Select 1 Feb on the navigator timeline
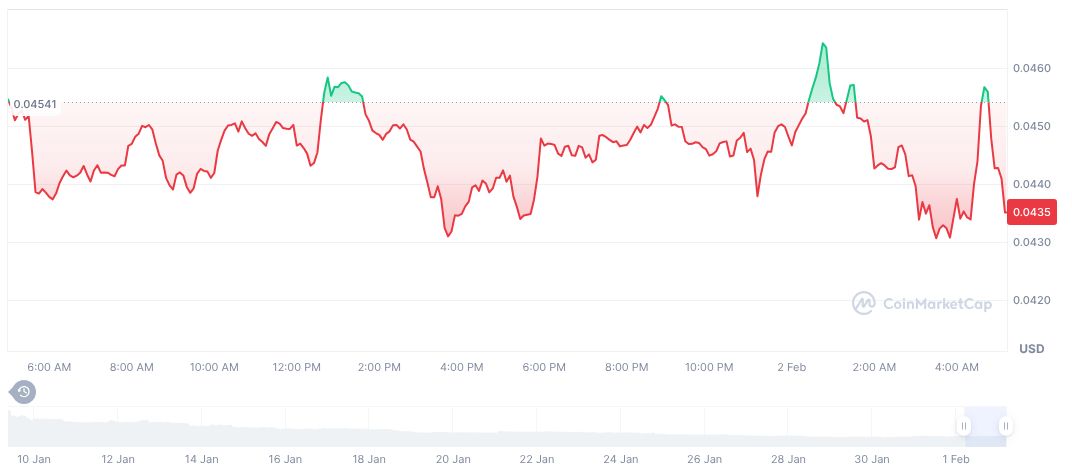This screenshot has height=470, width=1072. click(x=956, y=459)
